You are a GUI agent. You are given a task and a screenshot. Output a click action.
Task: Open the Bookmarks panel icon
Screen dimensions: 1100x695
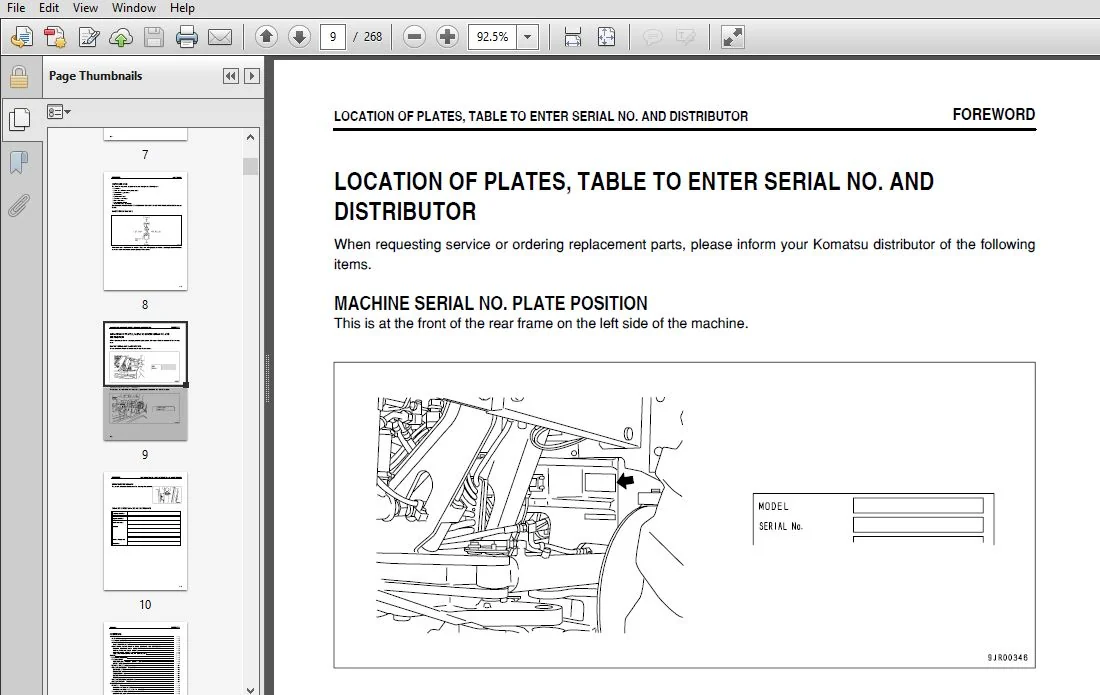point(19,163)
